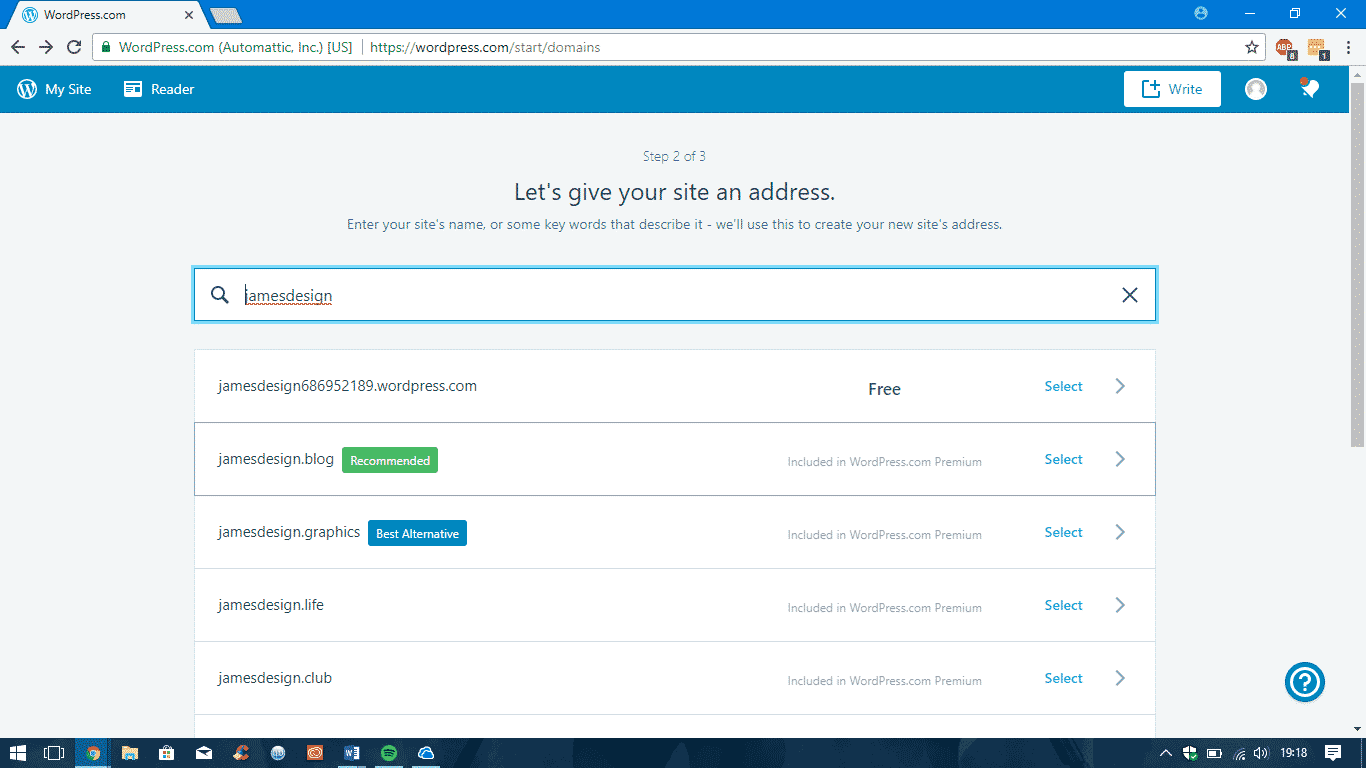
Task: Click the Free price label
Action: point(884,389)
